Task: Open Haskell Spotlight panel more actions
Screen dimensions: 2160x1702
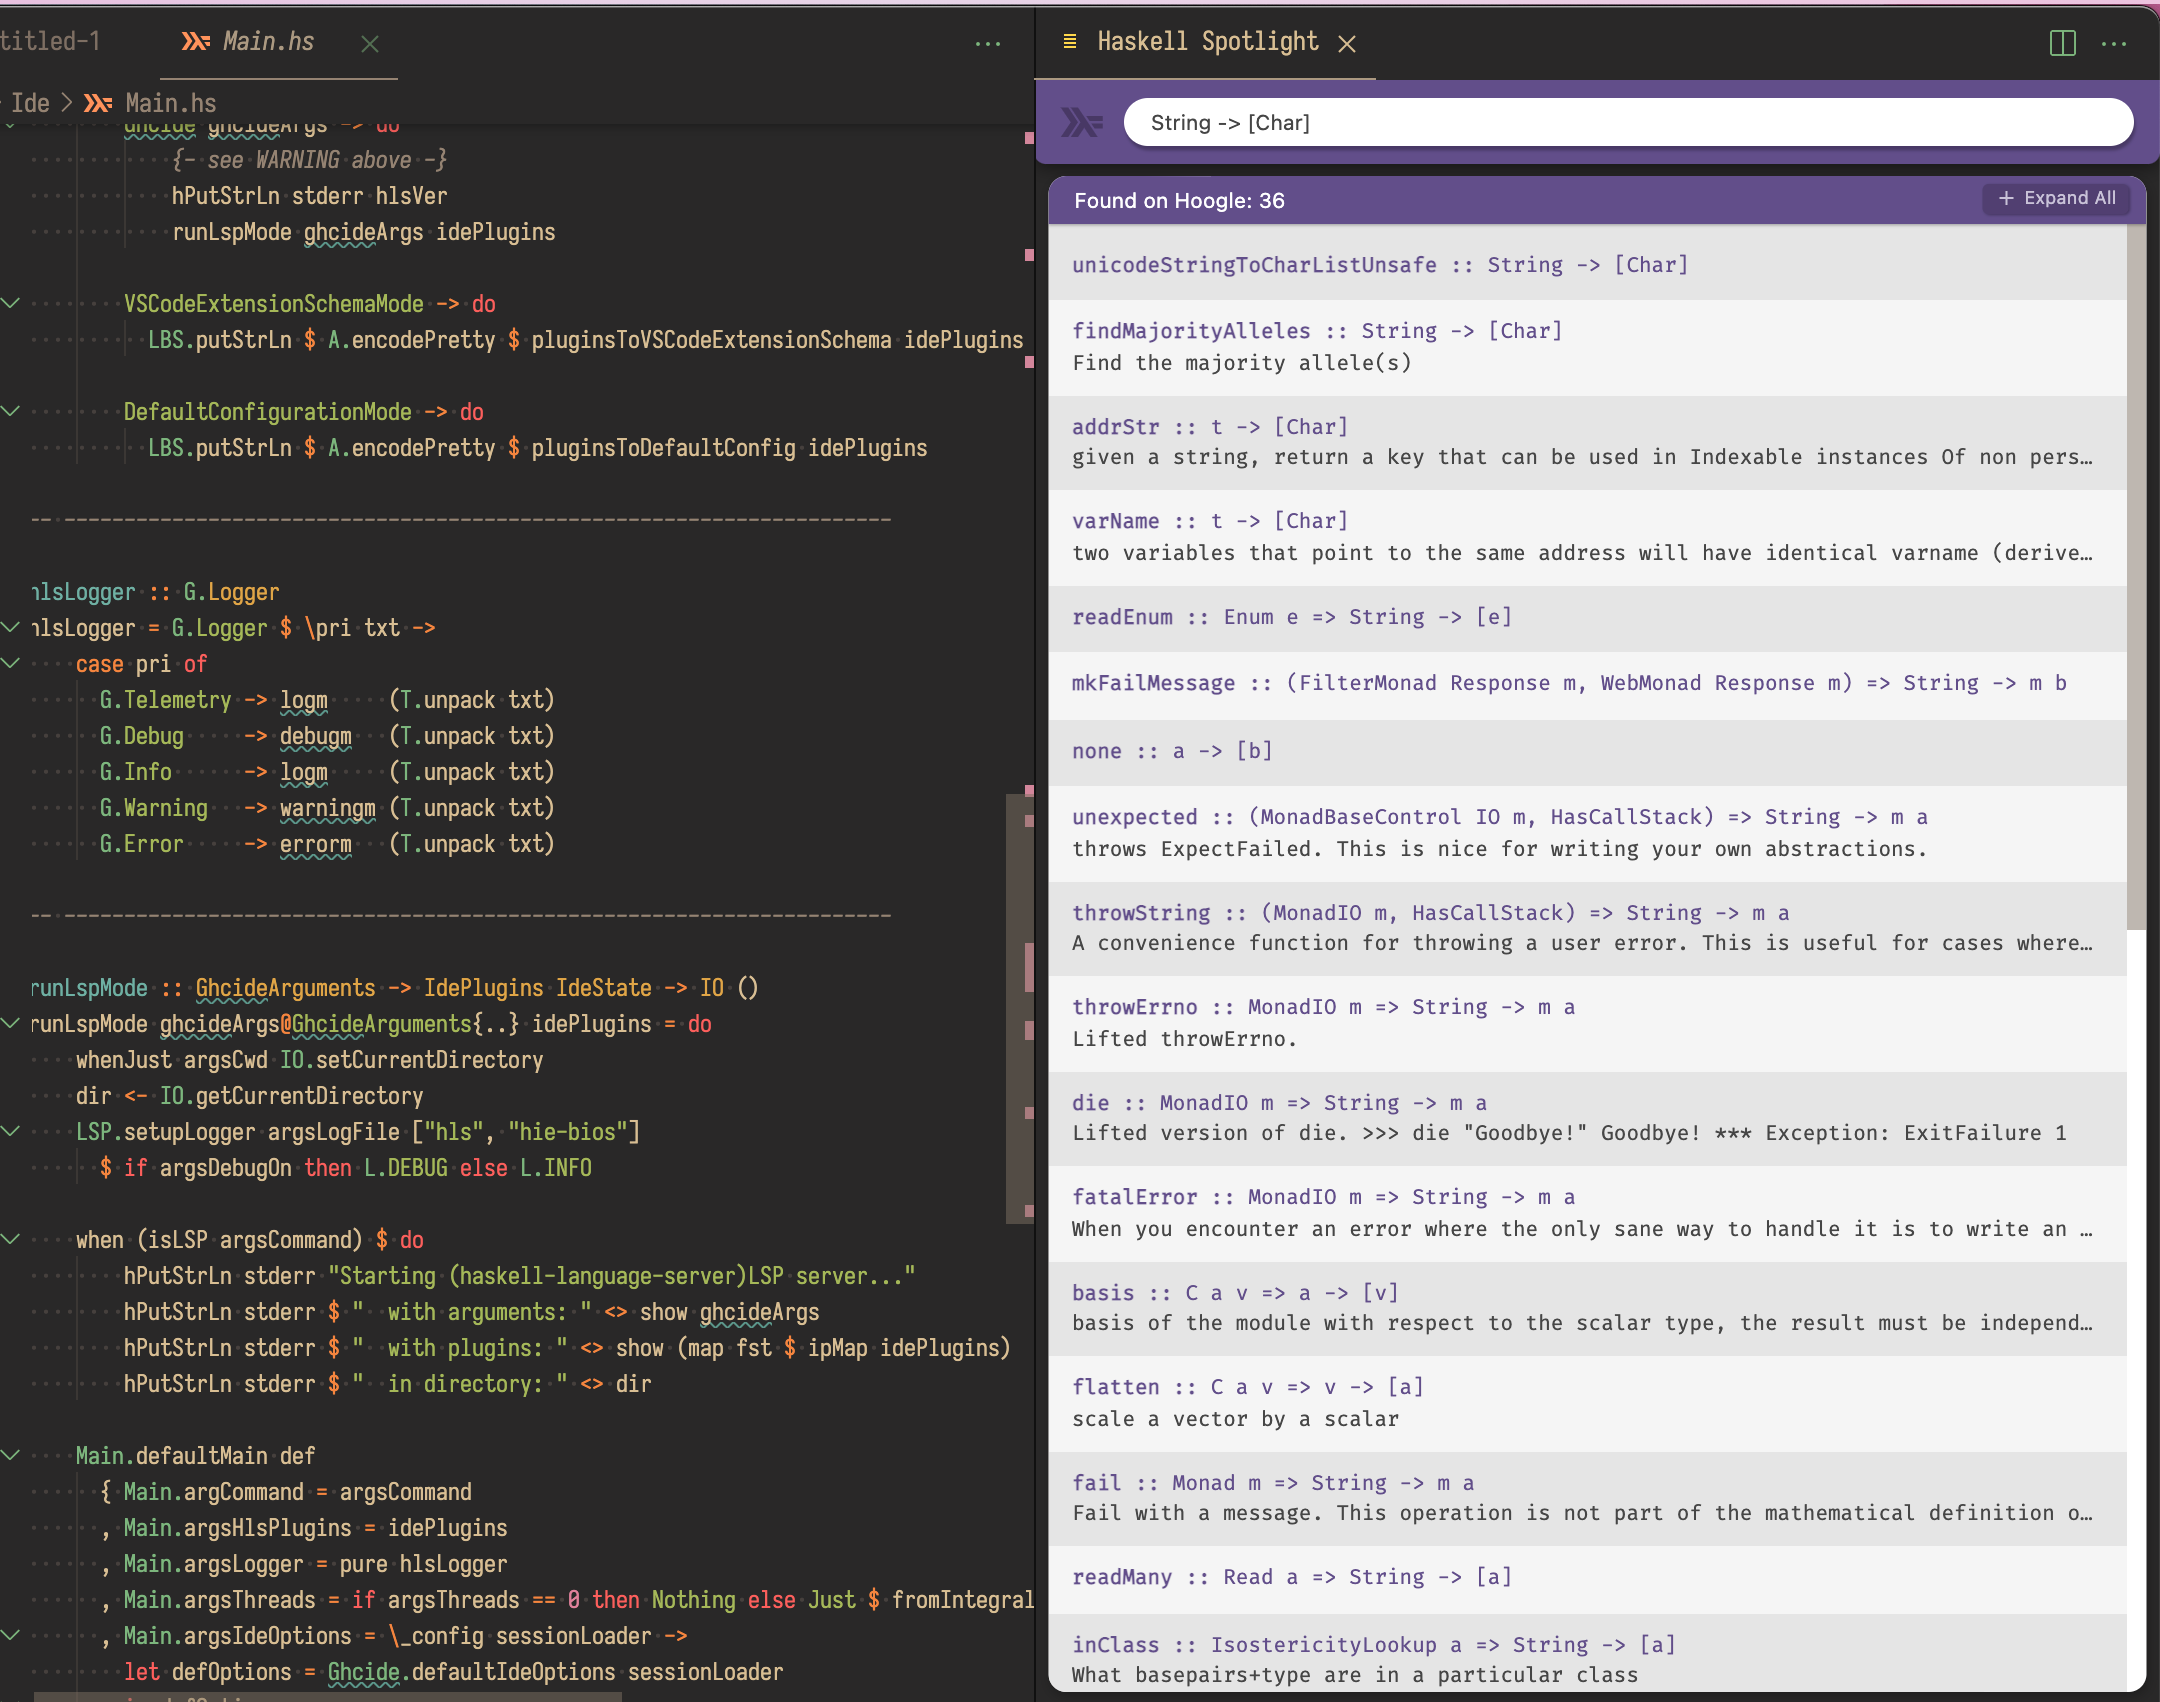Action: pyautogui.click(x=2114, y=43)
